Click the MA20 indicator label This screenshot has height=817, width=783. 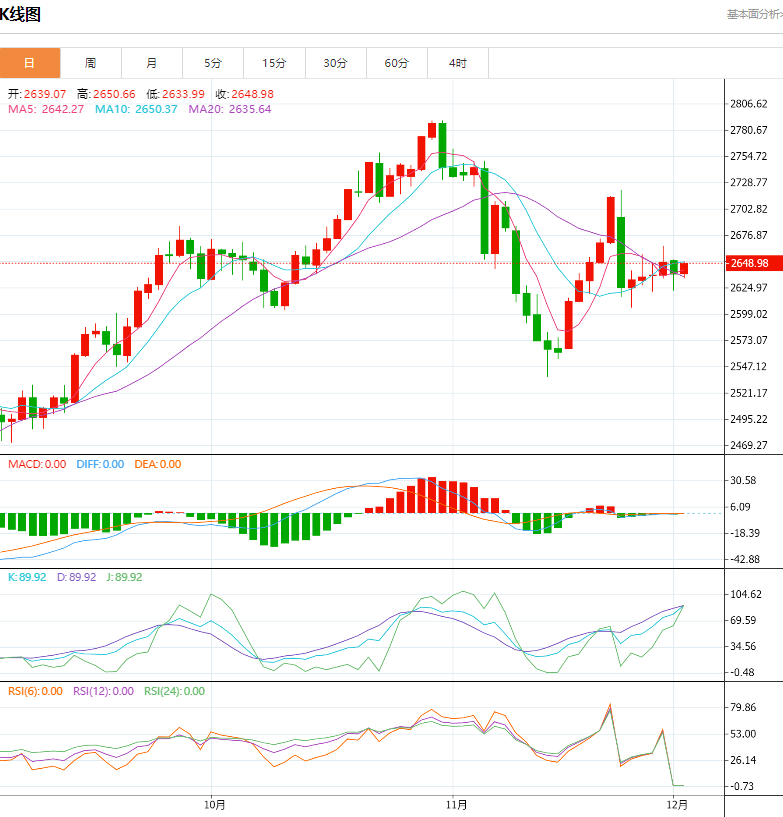(229, 109)
